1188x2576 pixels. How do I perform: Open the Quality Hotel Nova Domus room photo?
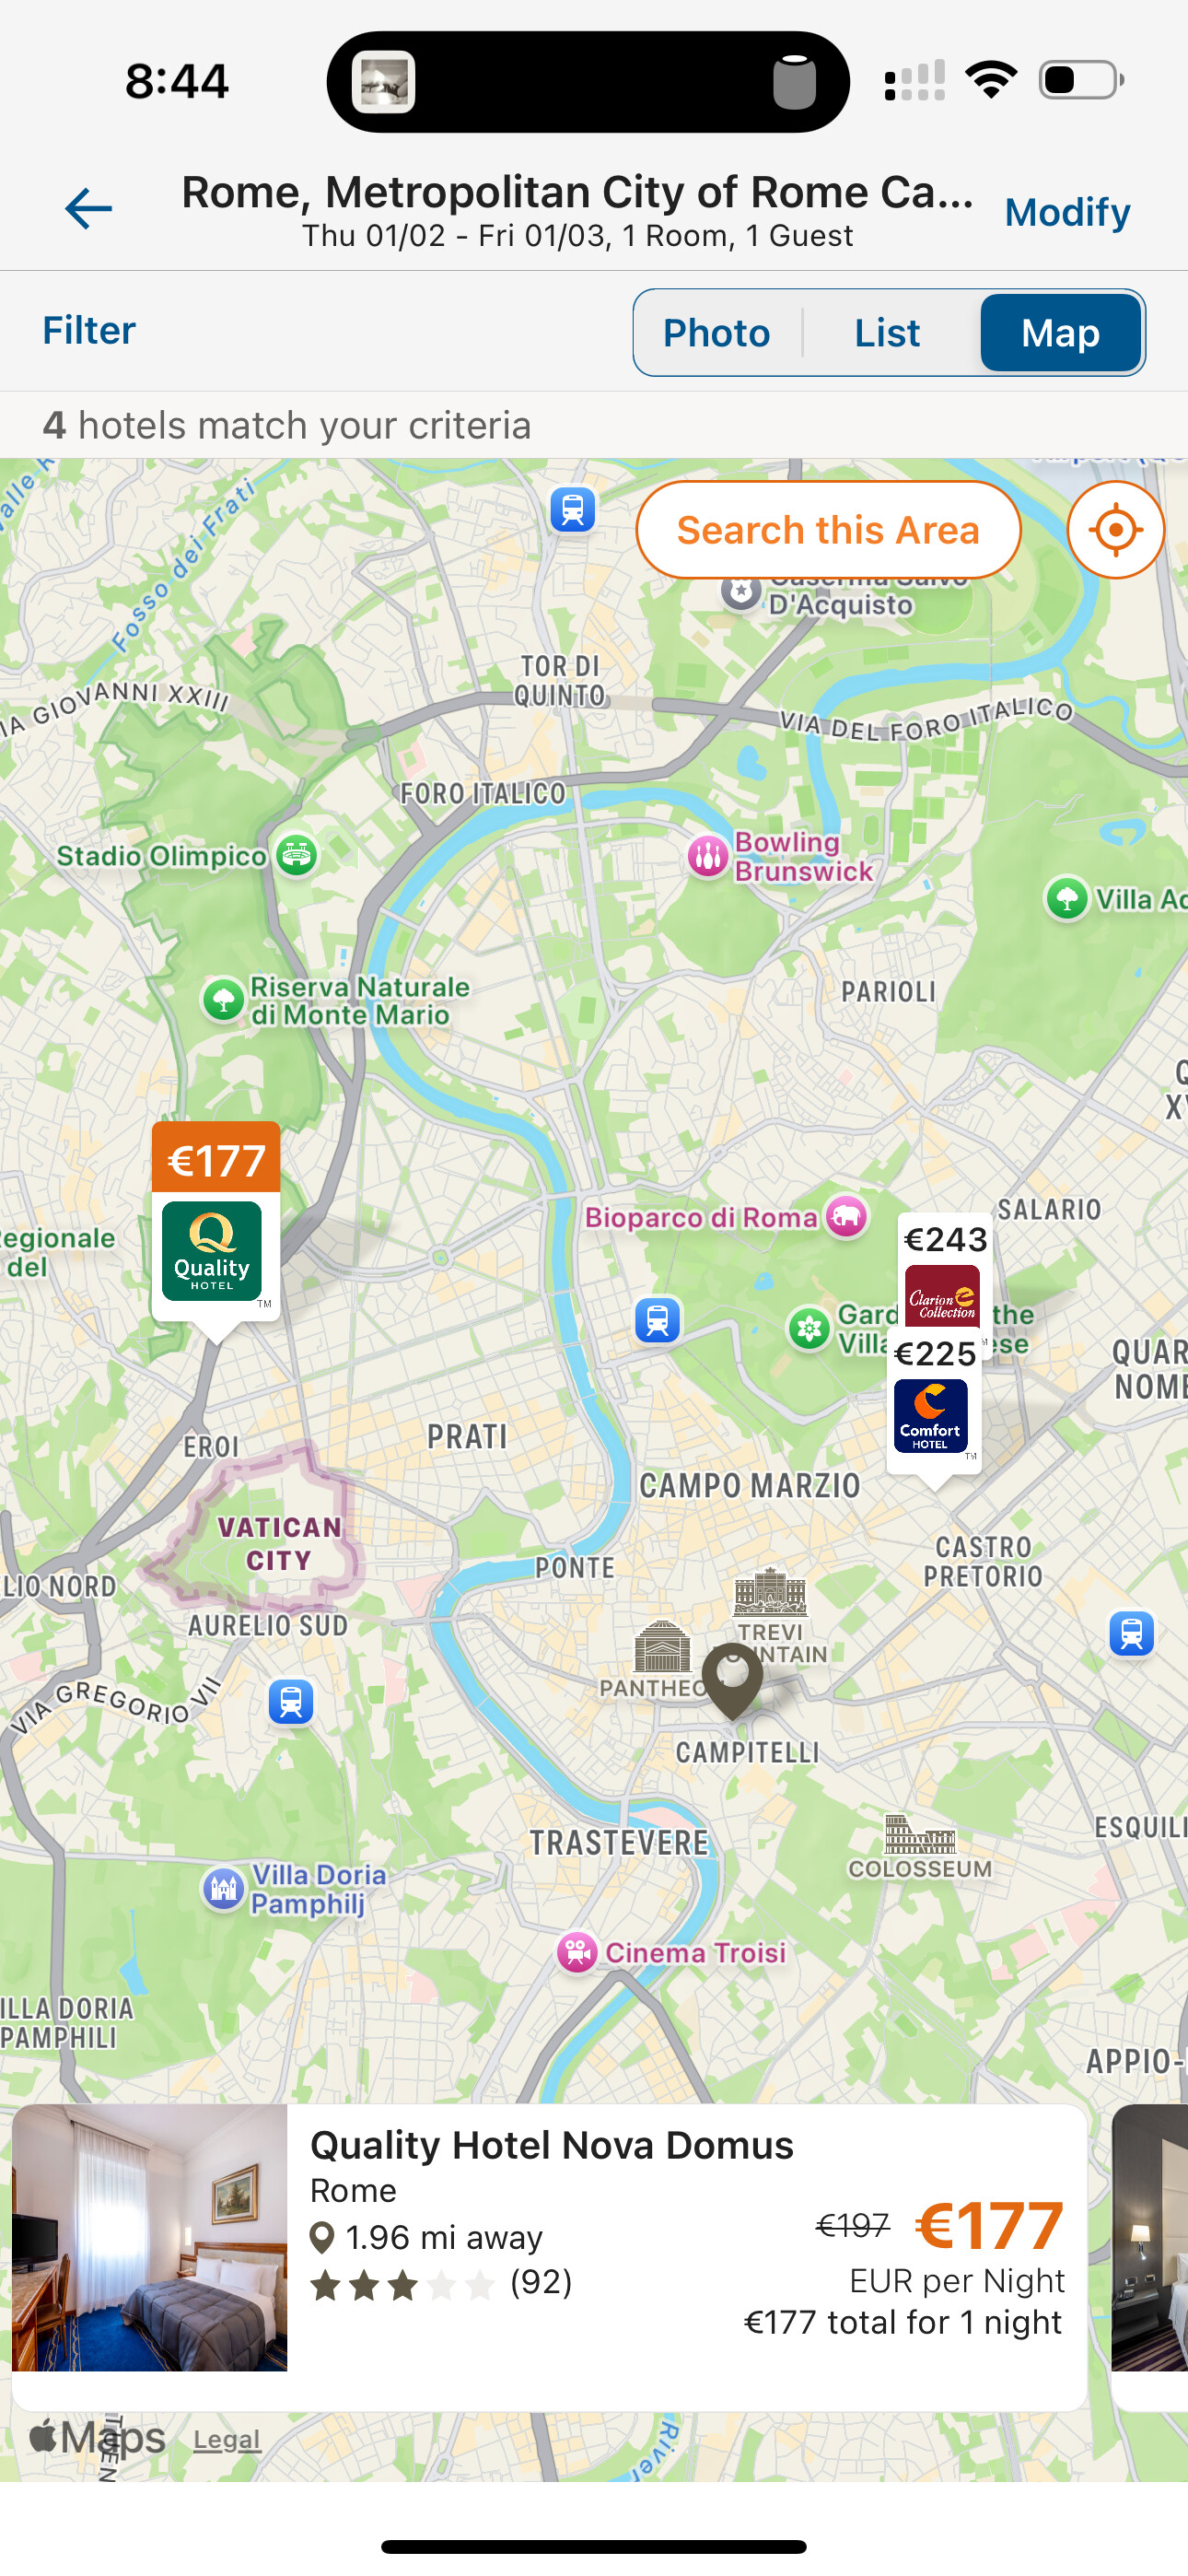click(x=150, y=2237)
